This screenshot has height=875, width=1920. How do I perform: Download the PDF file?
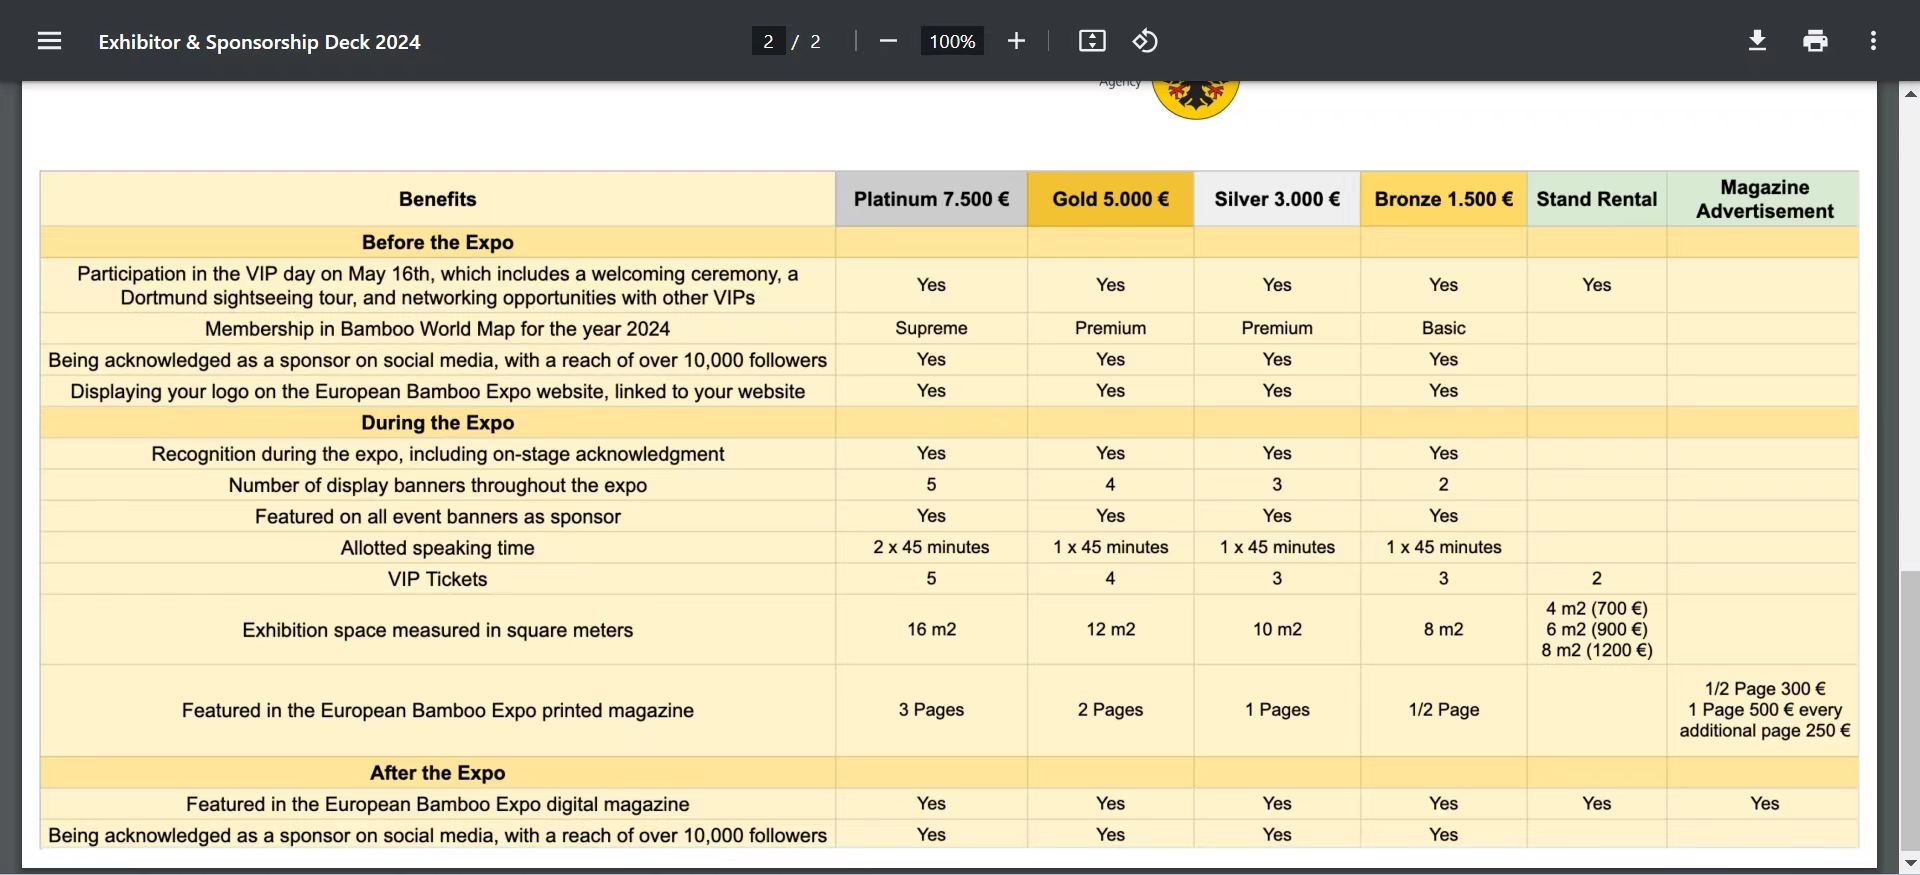[x=1757, y=41]
